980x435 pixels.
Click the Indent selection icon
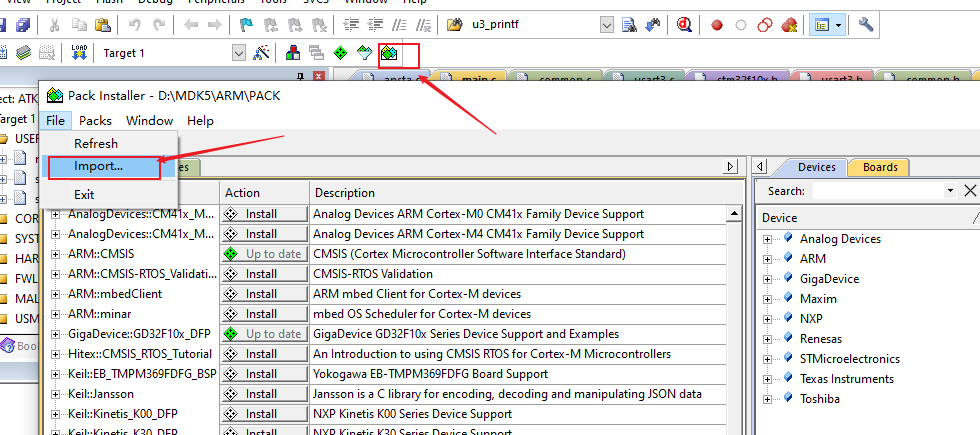[x=352, y=25]
